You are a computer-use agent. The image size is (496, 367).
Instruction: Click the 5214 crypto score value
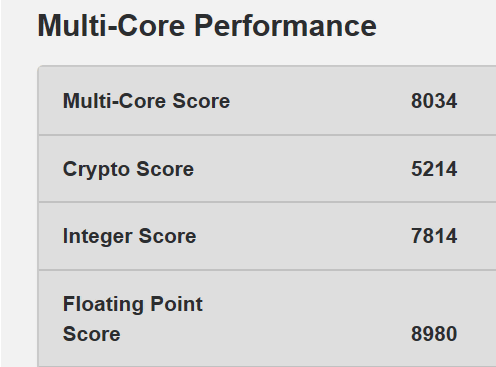click(434, 169)
